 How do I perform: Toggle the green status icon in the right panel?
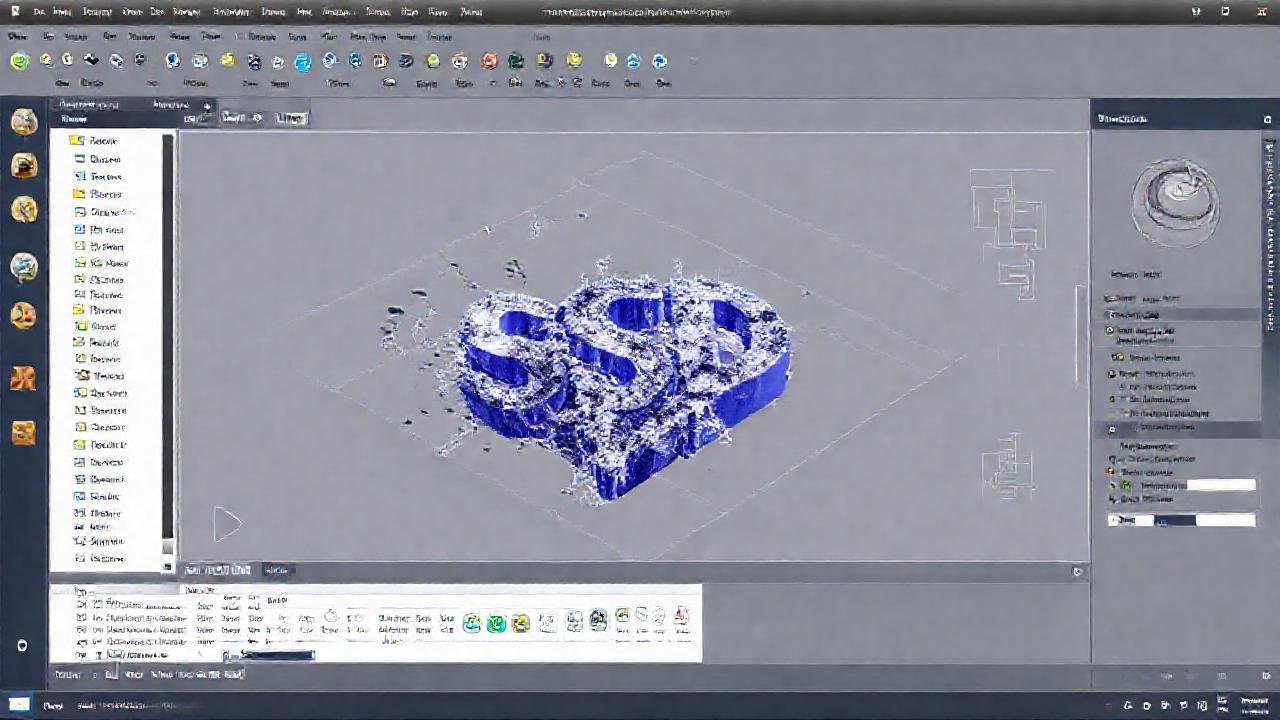click(x=1128, y=484)
